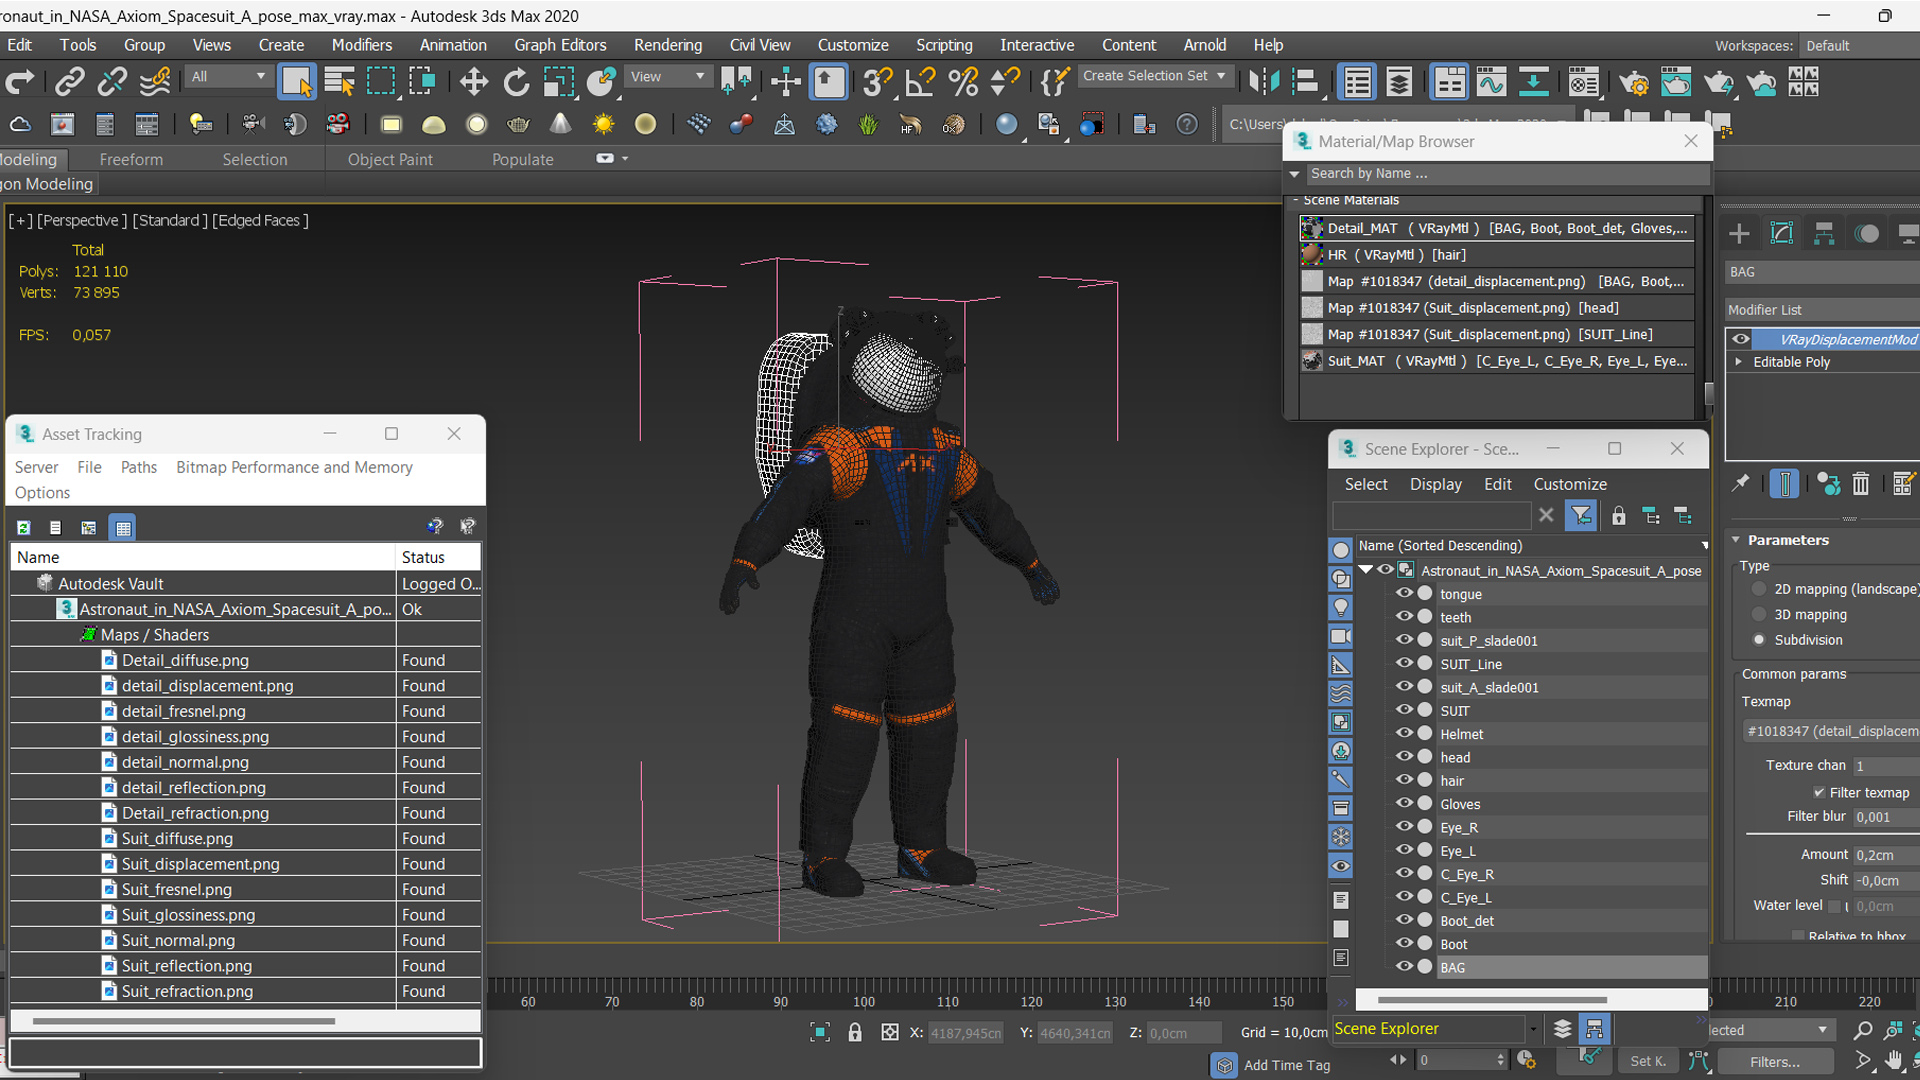This screenshot has height=1080, width=1920.
Task: Click the Align tool icon
Action: point(1305,82)
